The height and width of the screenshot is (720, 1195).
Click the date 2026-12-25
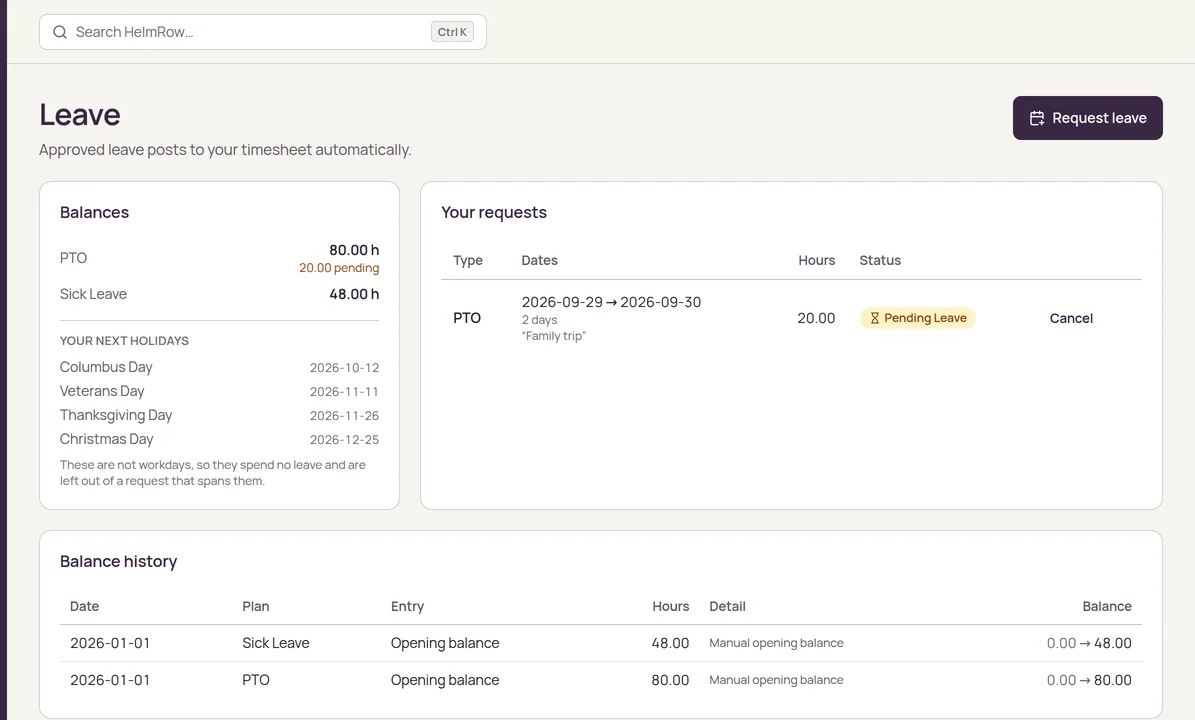coord(344,440)
